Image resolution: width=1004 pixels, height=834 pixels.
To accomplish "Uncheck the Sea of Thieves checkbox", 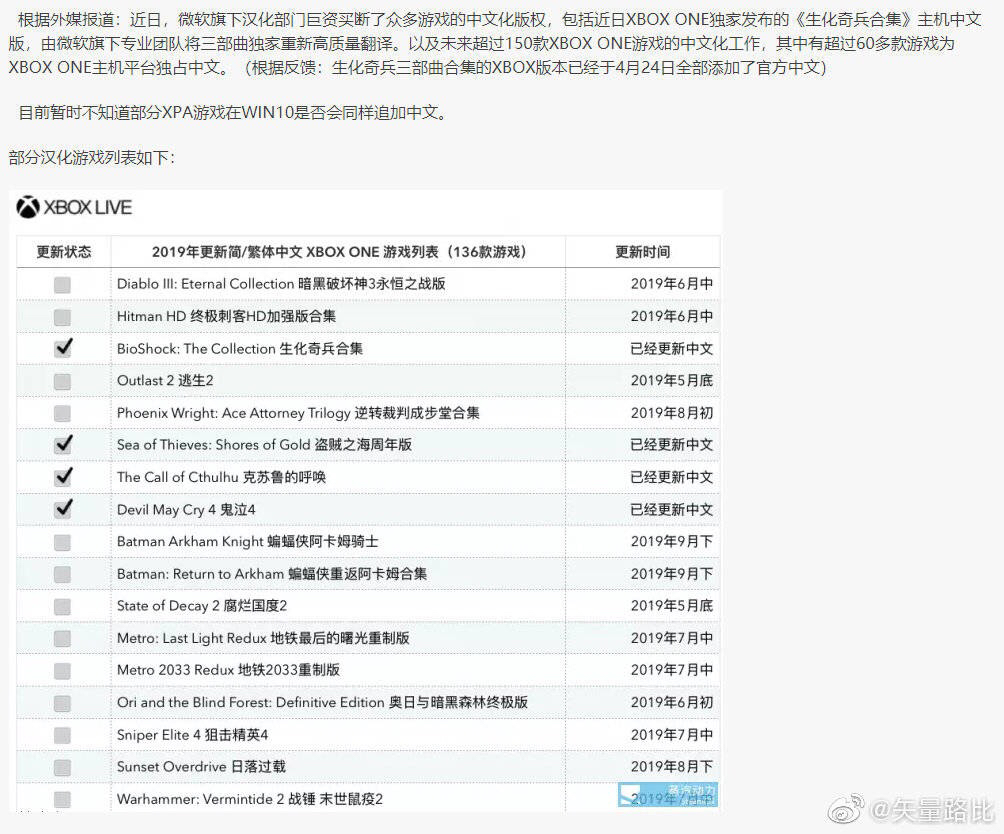I will [x=63, y=444].
